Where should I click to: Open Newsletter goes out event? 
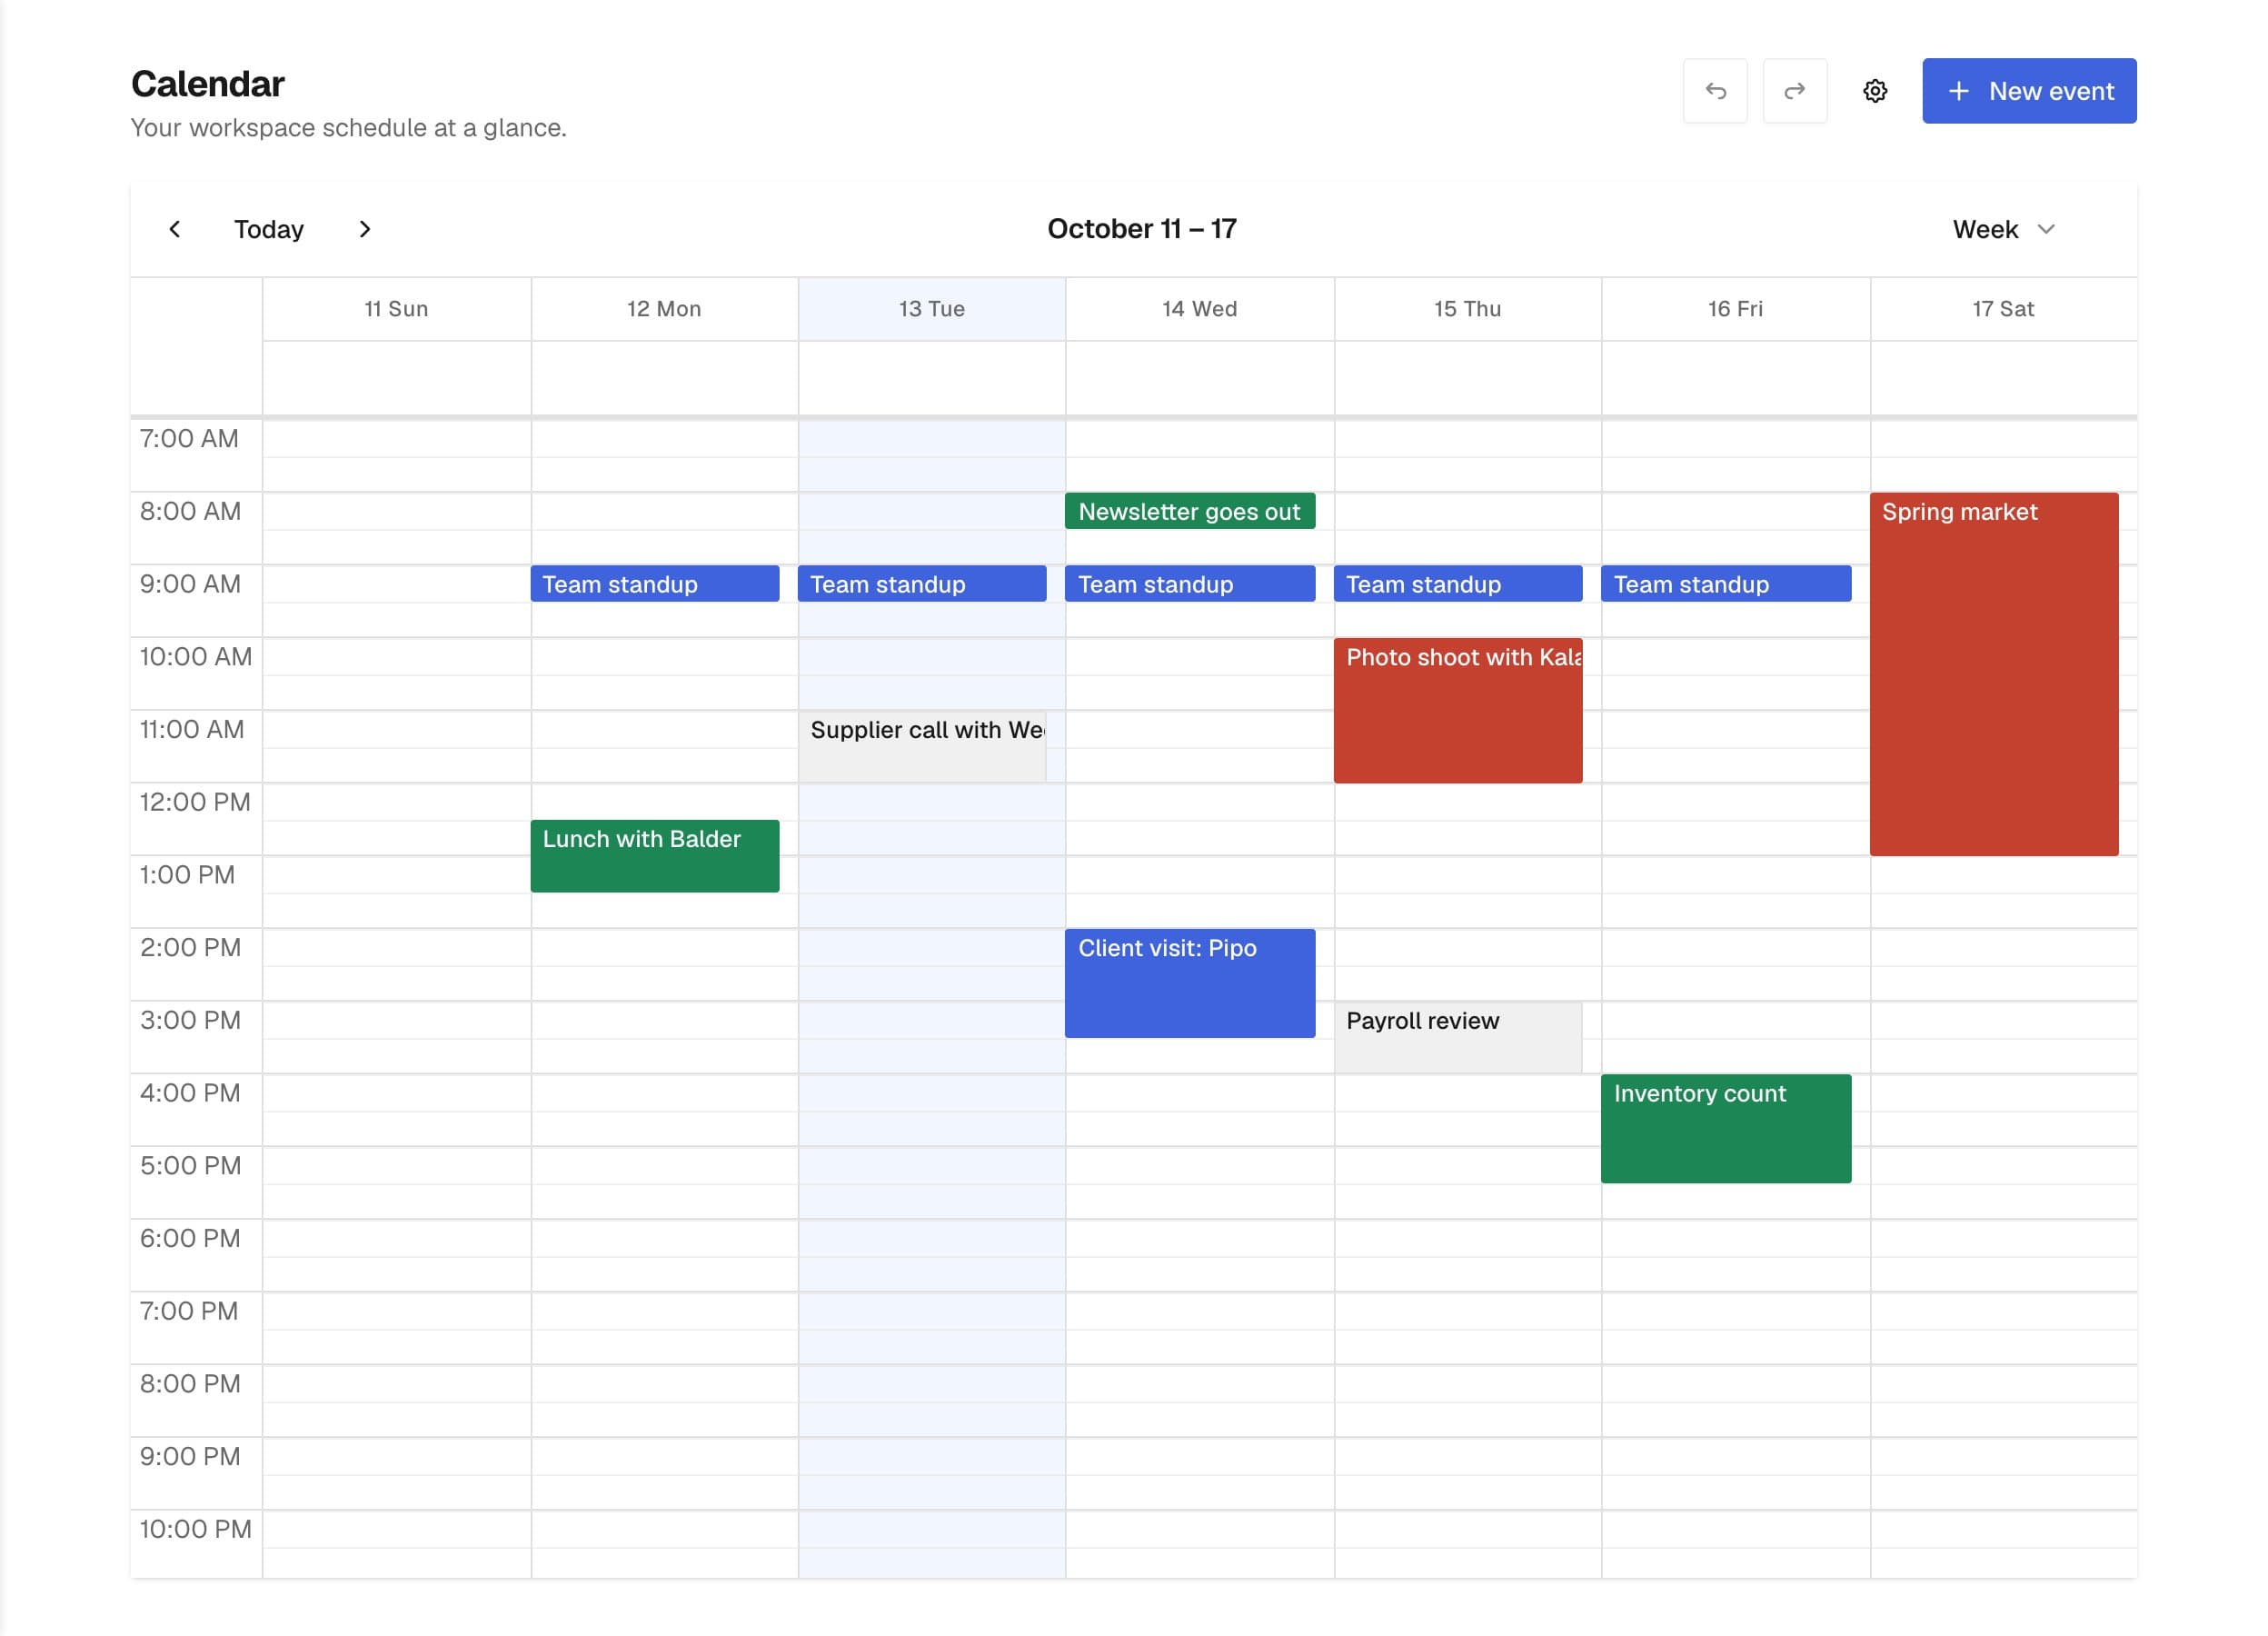(x=1189, y=511)
